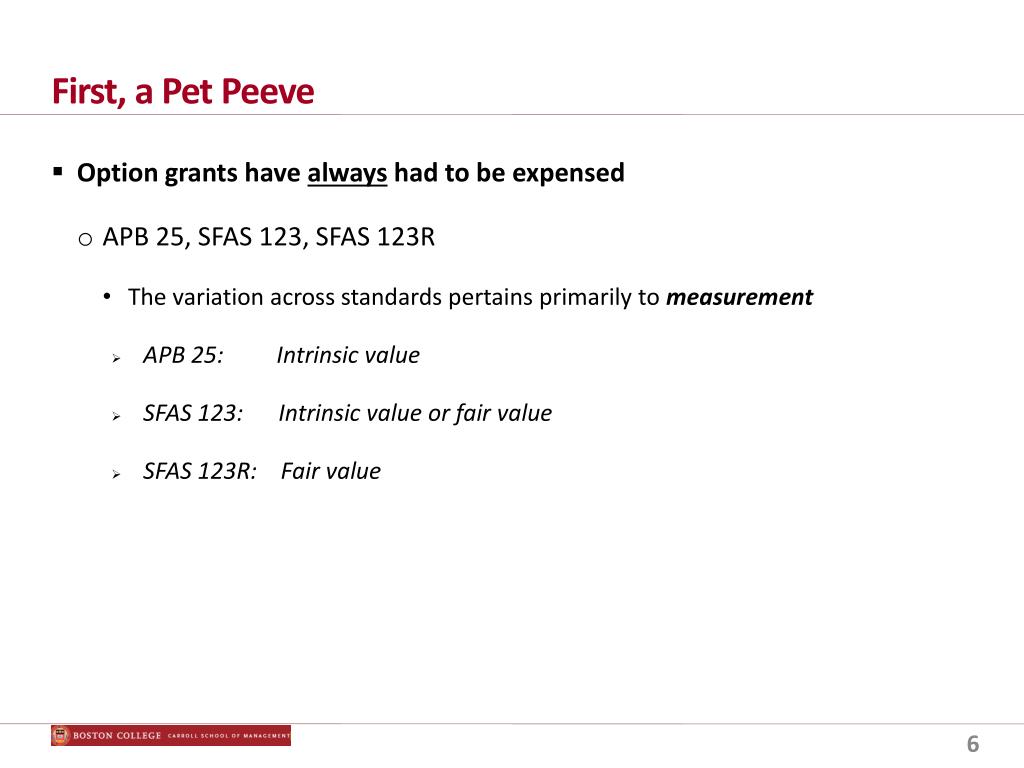1024x768 pixels.
Task: Click the slide title First, a Pet Peeve
Action: (183, 91)
